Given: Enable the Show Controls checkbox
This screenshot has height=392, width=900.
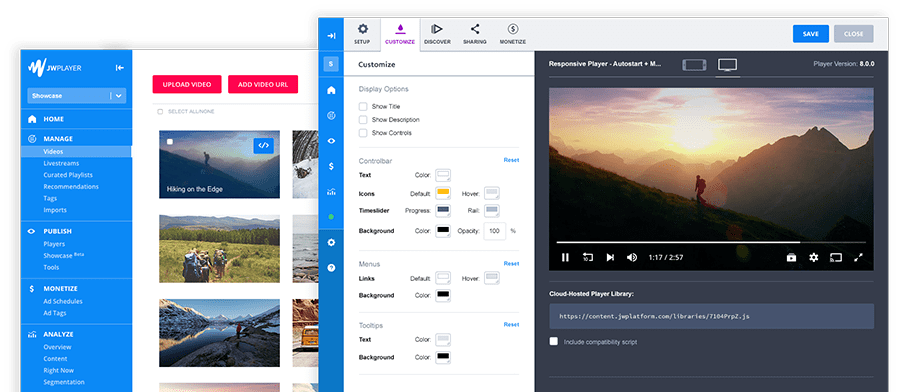Looking at the screenshot, I should coord(363,133).
